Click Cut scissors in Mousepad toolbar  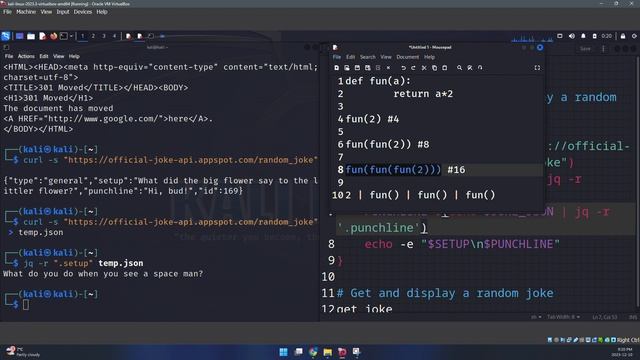[x=424, y=68]
